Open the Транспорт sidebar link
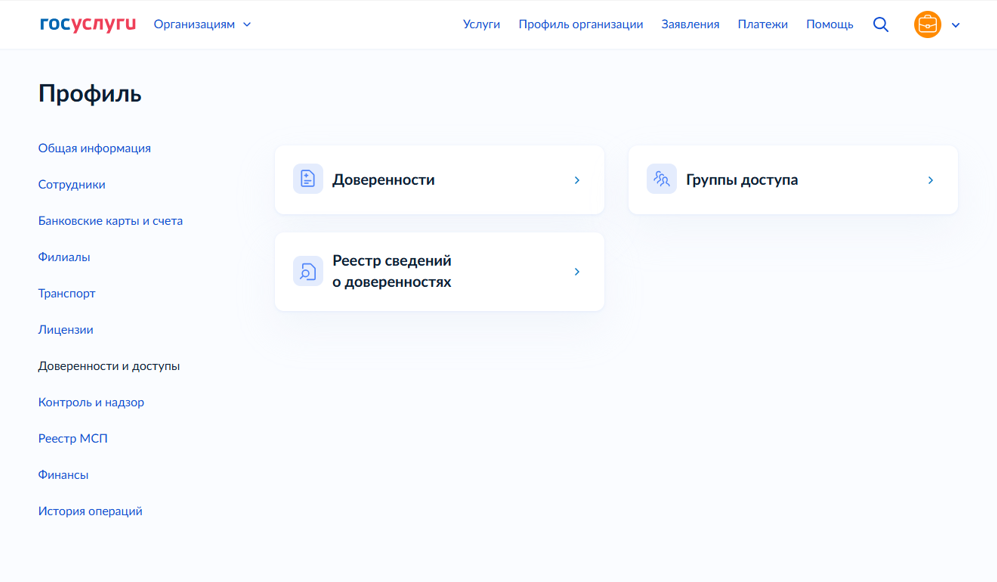This screenshot has width=997, height=582. tap(67, 293)
